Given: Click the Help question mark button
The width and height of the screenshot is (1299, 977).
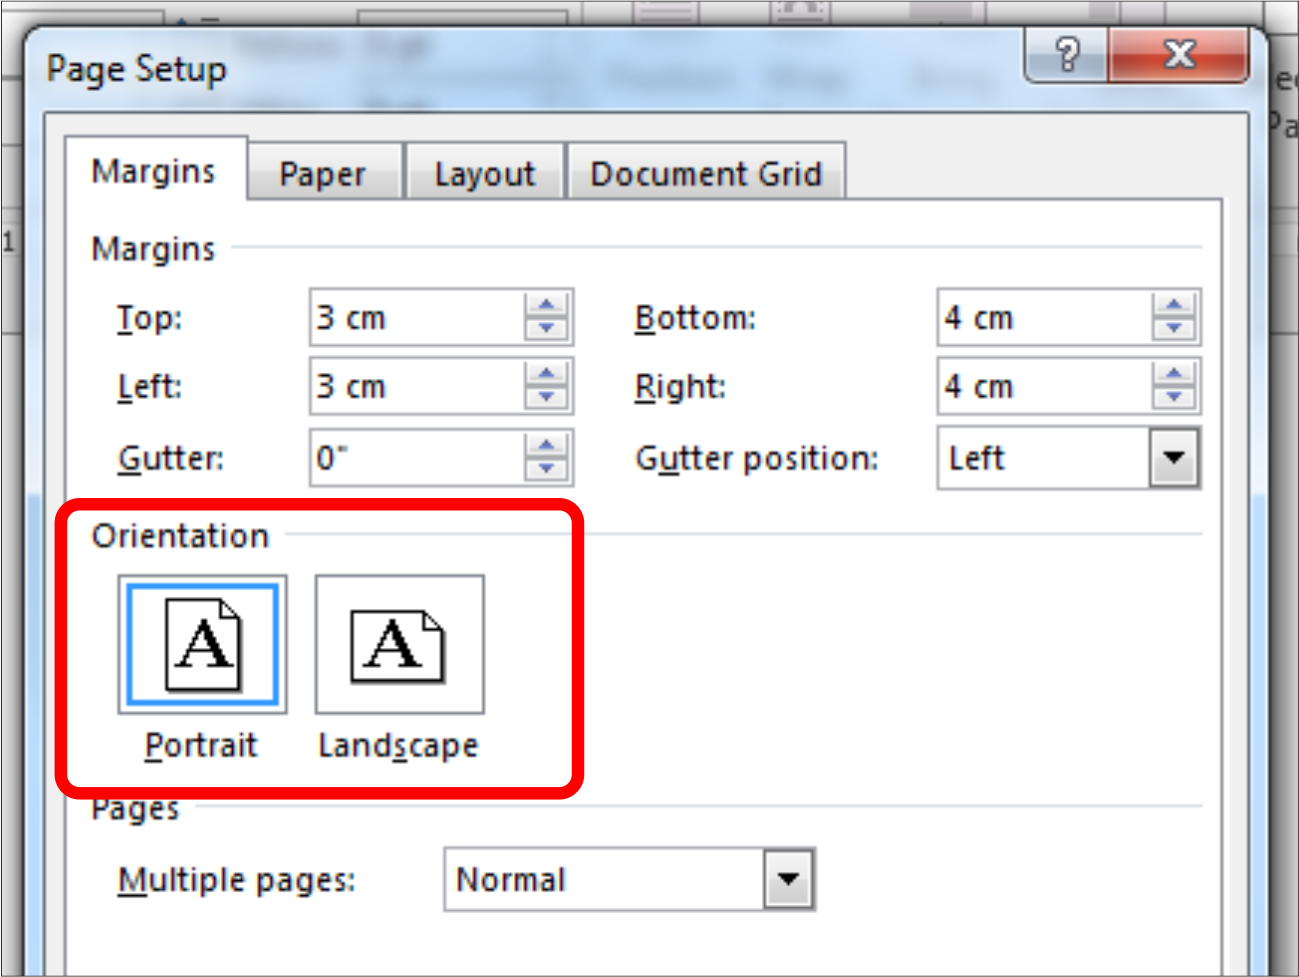Looking at the screenshot, I should pyautogui.click(x=1067, y=54).
